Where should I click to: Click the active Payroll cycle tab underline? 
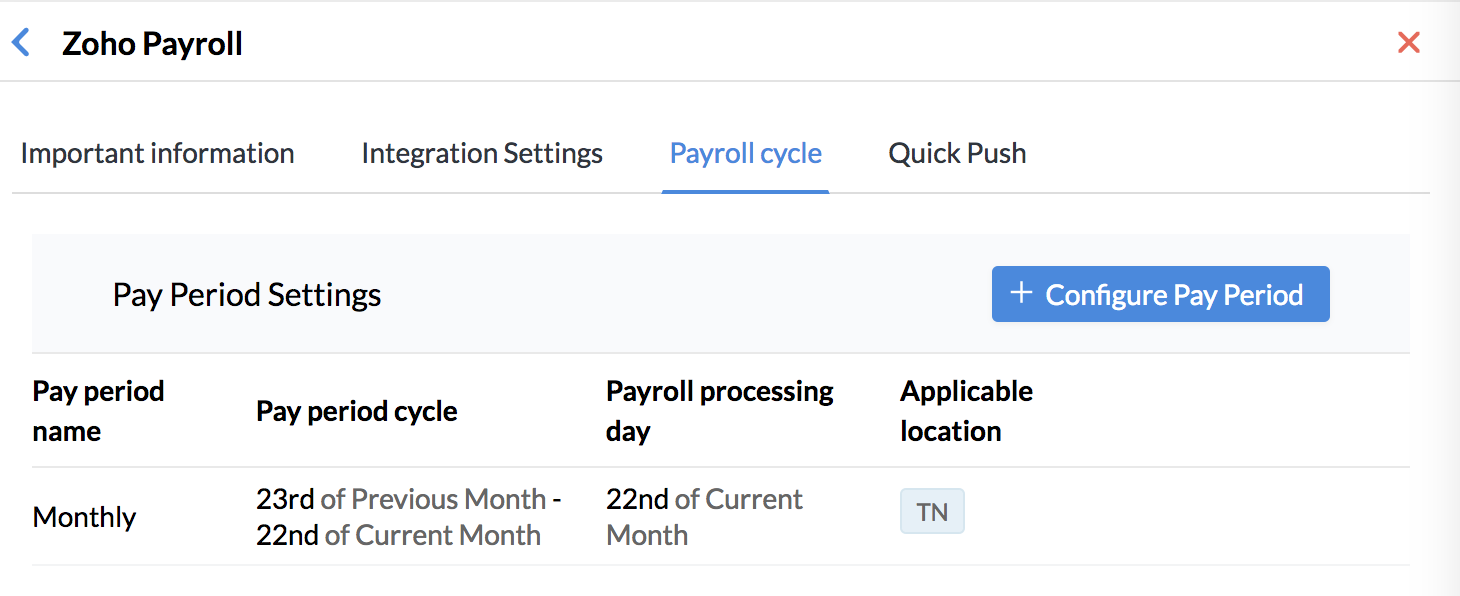pyautogui.click(x=745, y=189)
